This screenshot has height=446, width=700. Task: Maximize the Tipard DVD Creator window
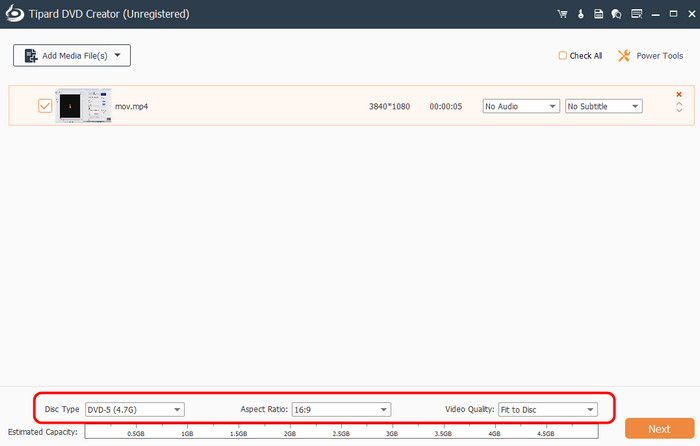(673, 14)
